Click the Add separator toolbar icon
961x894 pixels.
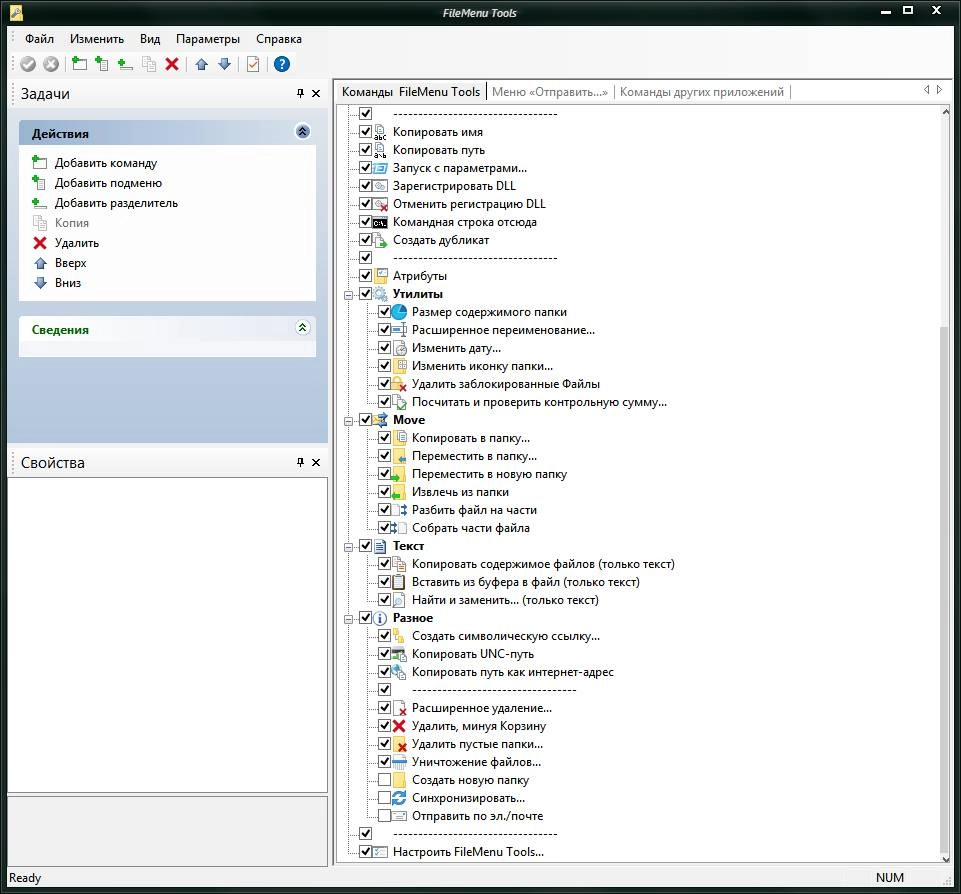[x=125, y=64]
